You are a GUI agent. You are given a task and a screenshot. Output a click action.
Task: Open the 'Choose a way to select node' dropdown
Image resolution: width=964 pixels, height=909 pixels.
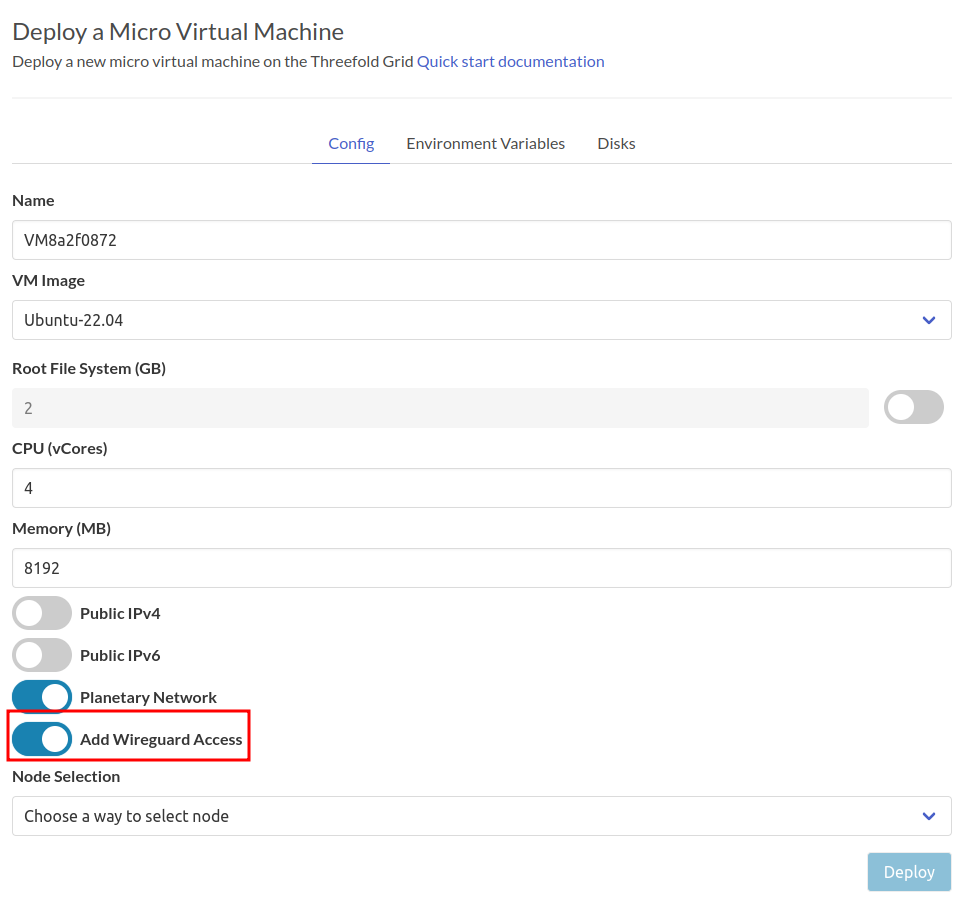click(480, 816)
